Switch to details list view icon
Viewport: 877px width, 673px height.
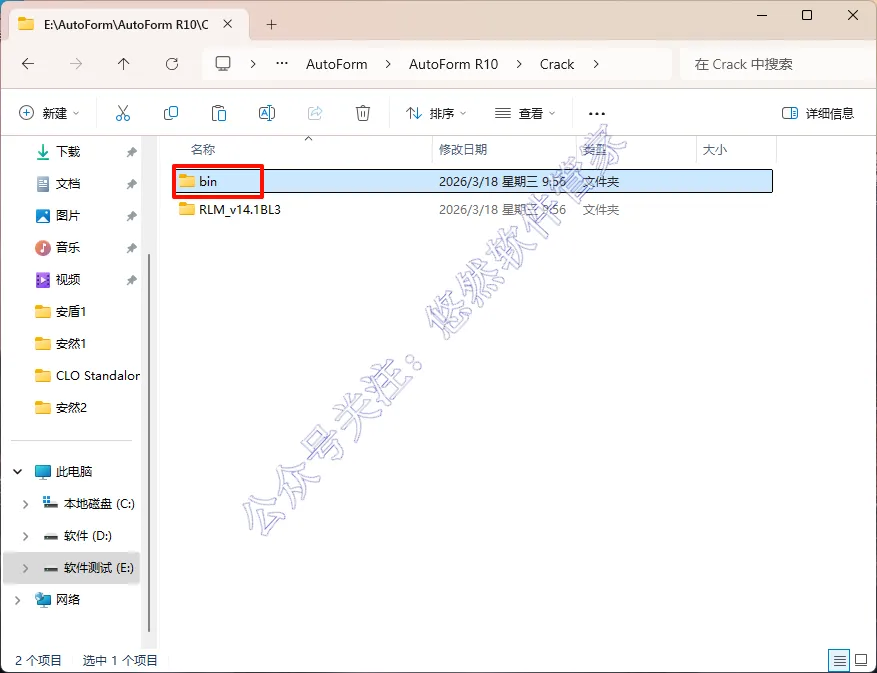click(840, 661)
